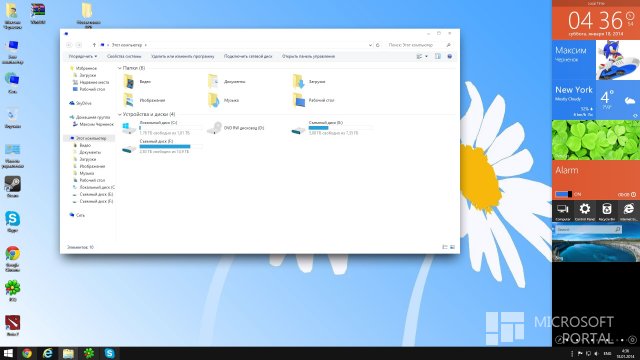
Task: Collapse the Устройства и диски group
Action: [x=120, y=114]
